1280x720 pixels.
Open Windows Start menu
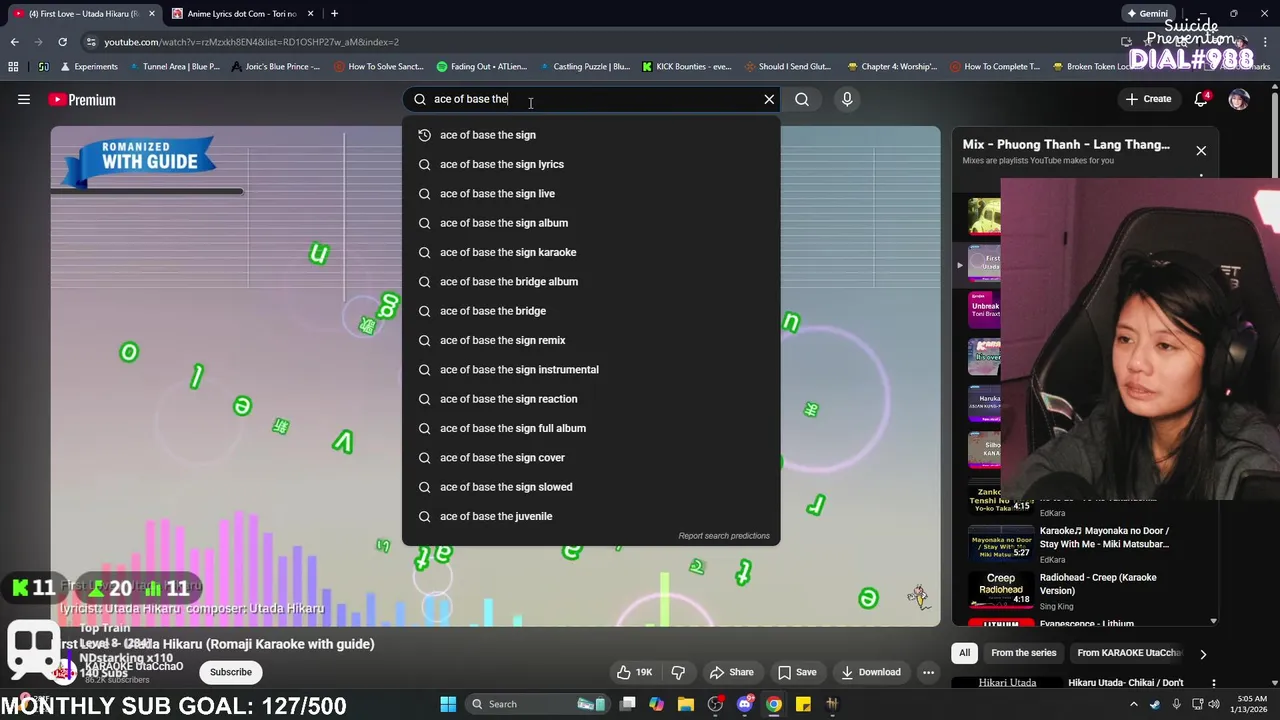pos(448,704)
